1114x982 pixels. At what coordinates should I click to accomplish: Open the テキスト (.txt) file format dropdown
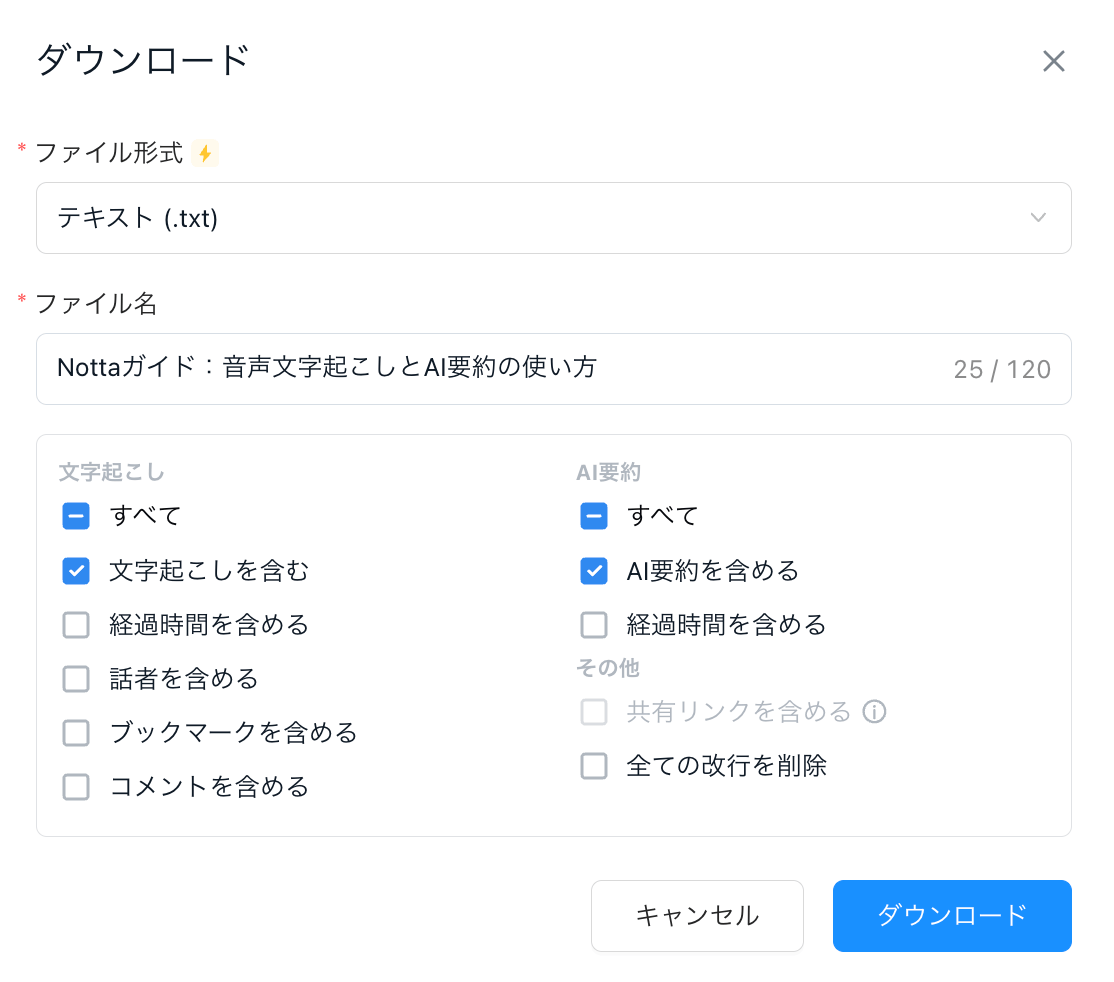pyautogui.click(x=553, y=218)
